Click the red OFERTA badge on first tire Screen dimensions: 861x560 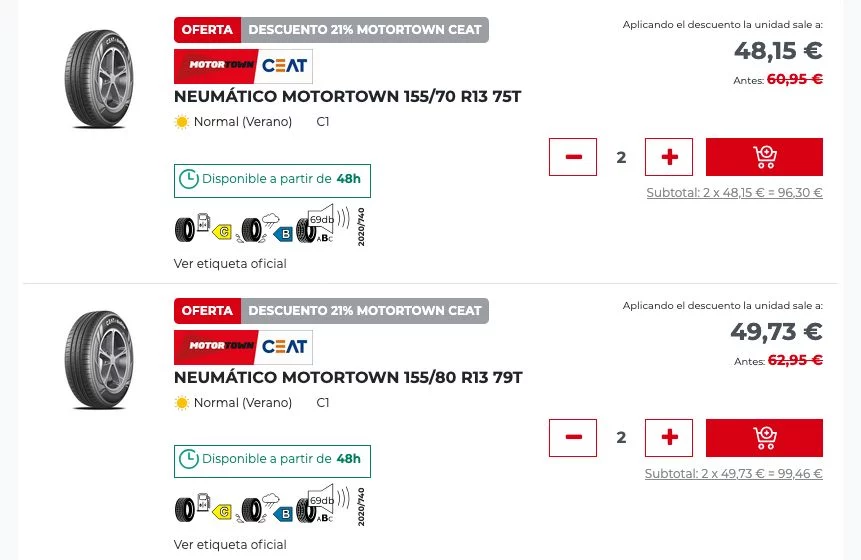coord(207,30)
